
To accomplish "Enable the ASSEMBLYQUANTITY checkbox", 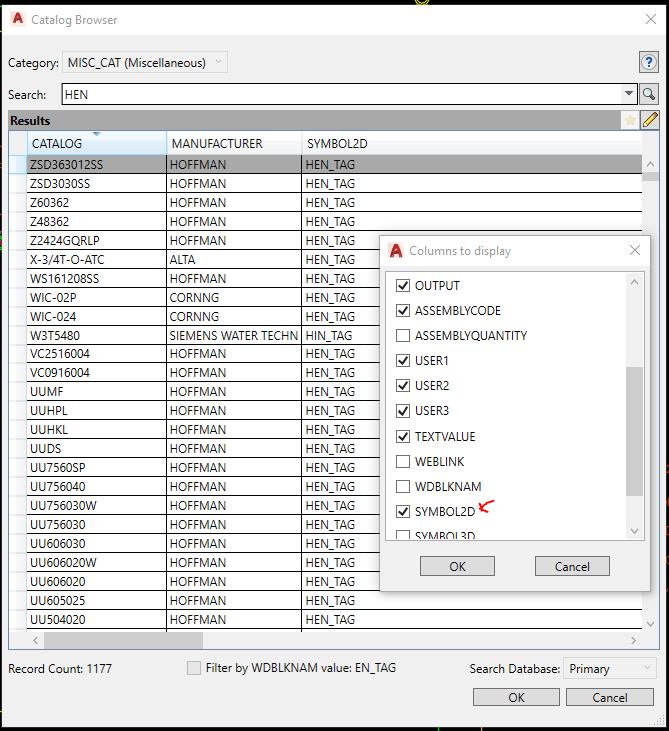I will coord(403,336).
